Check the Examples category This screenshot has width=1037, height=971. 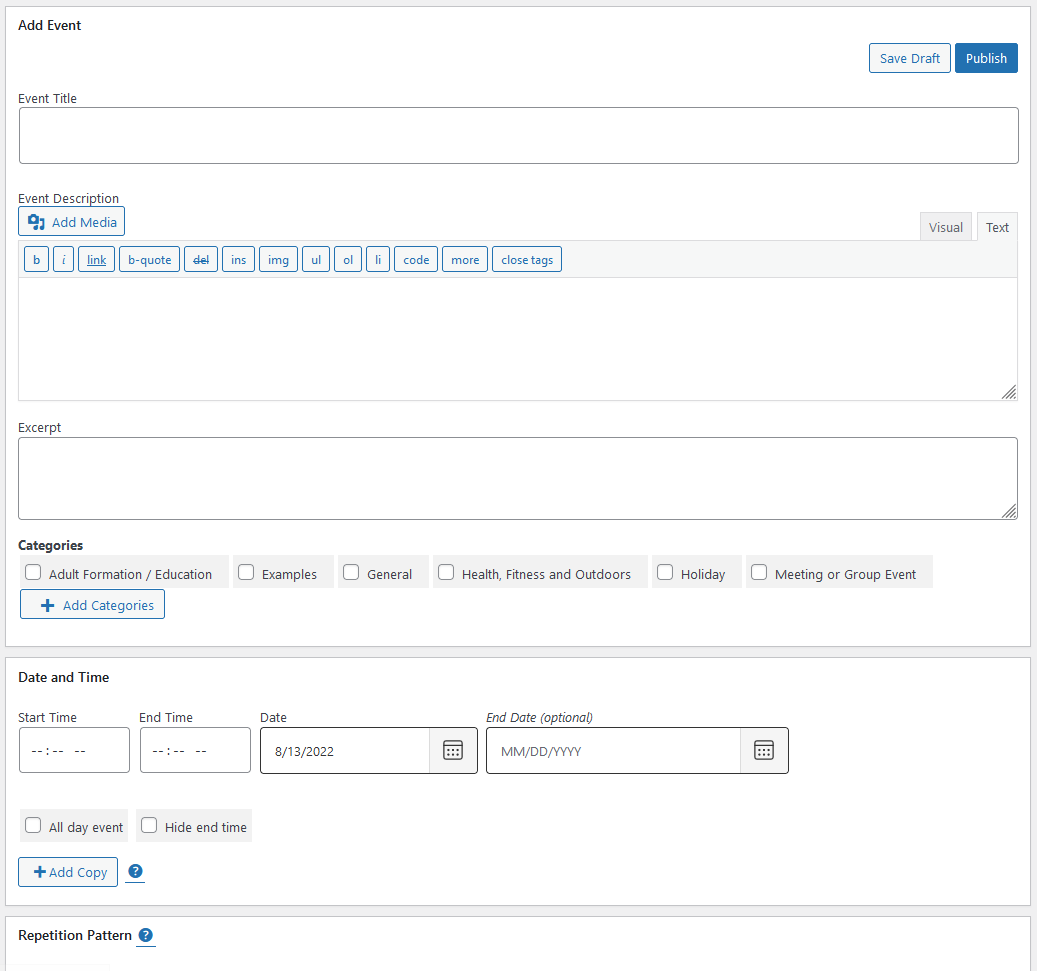click(246, 572)
